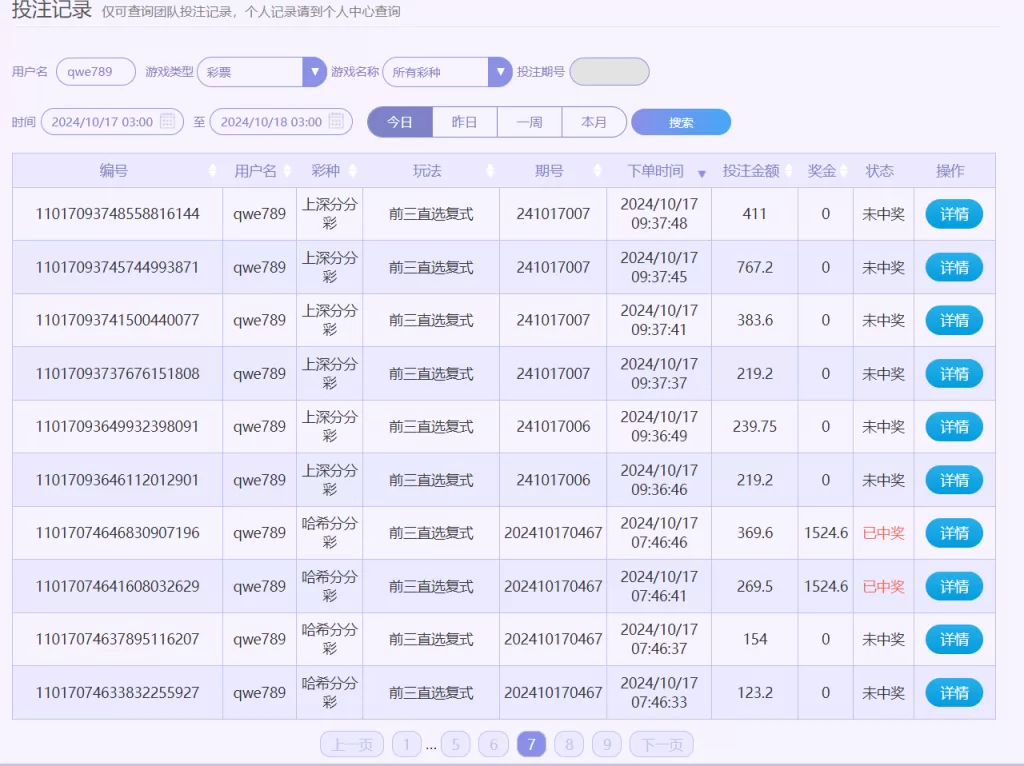The image size is (1024, 766).
Task: Open 详情 for bet 11017093646112012901
Action: point(954,481)
